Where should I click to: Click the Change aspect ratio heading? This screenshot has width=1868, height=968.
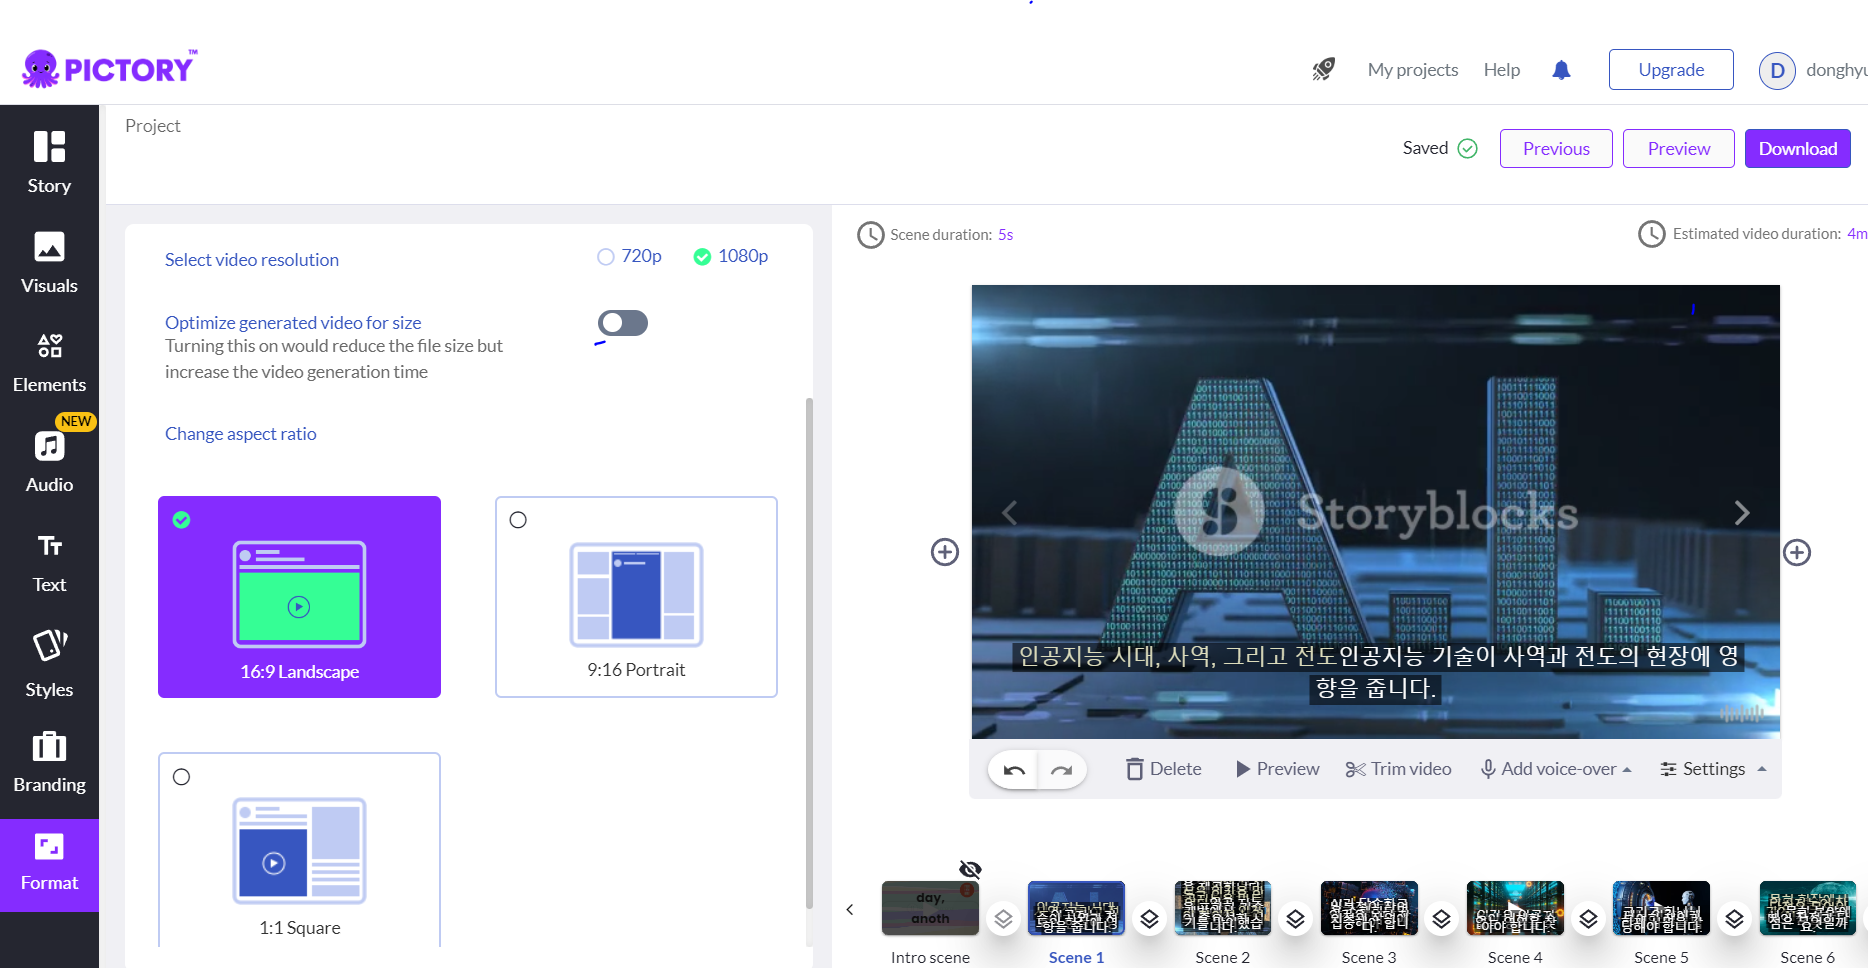(x=241, y=434)
